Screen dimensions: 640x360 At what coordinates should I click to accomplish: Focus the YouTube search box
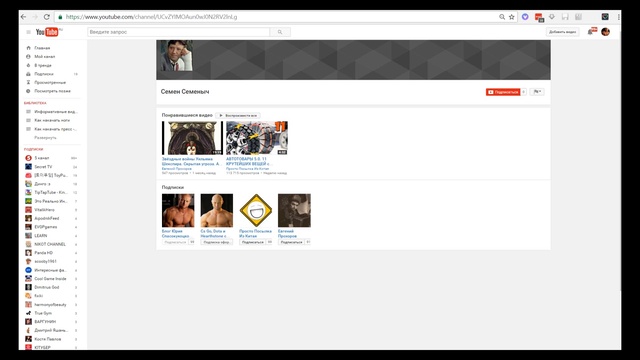[178, 32]
